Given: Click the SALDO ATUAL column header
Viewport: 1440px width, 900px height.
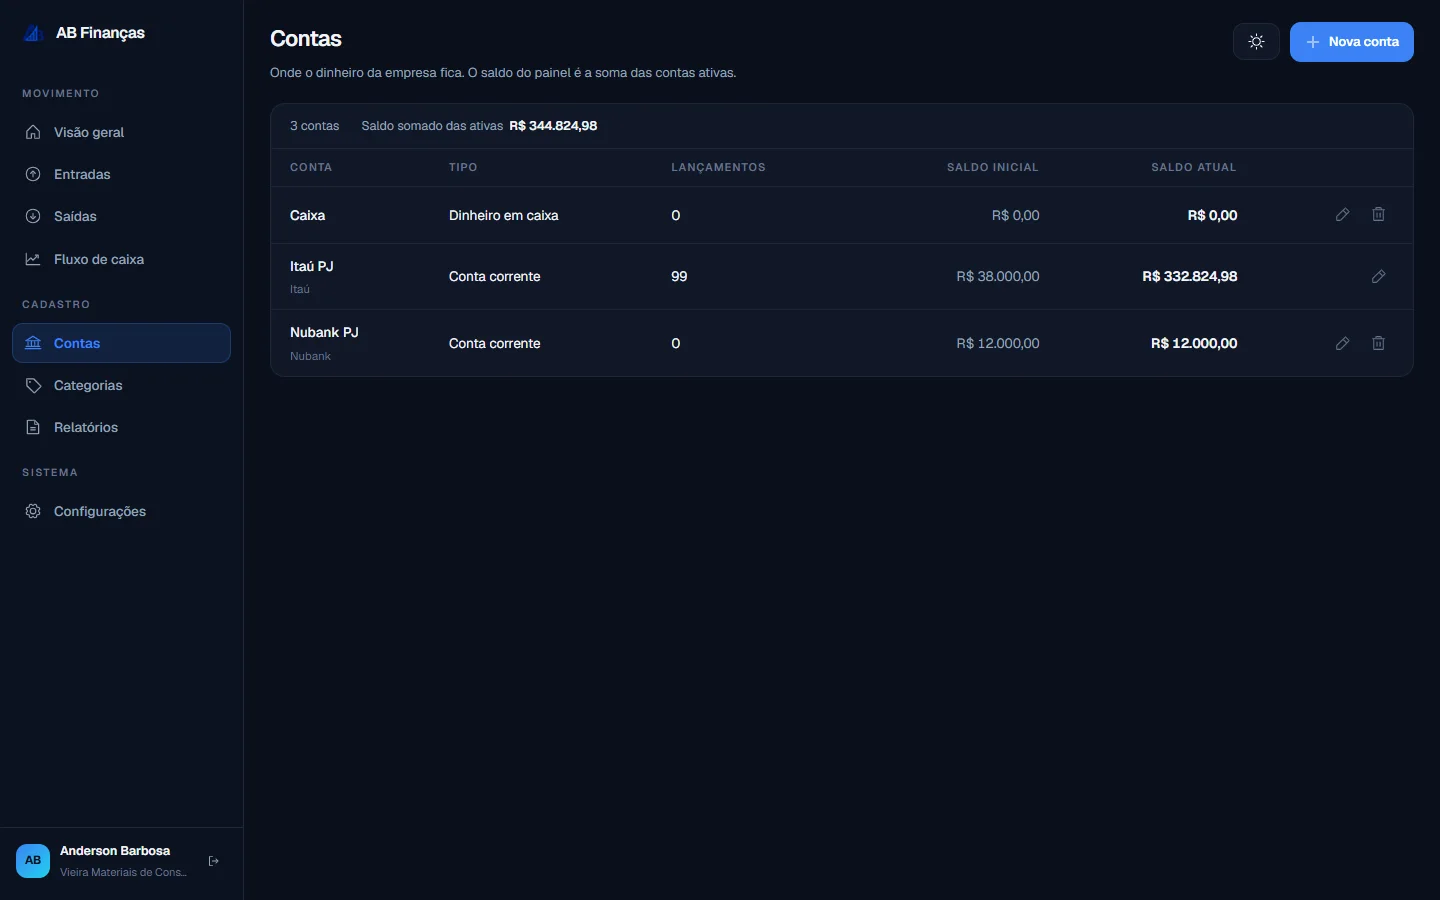Looking at the screenshot, I should coord(1194,167).
